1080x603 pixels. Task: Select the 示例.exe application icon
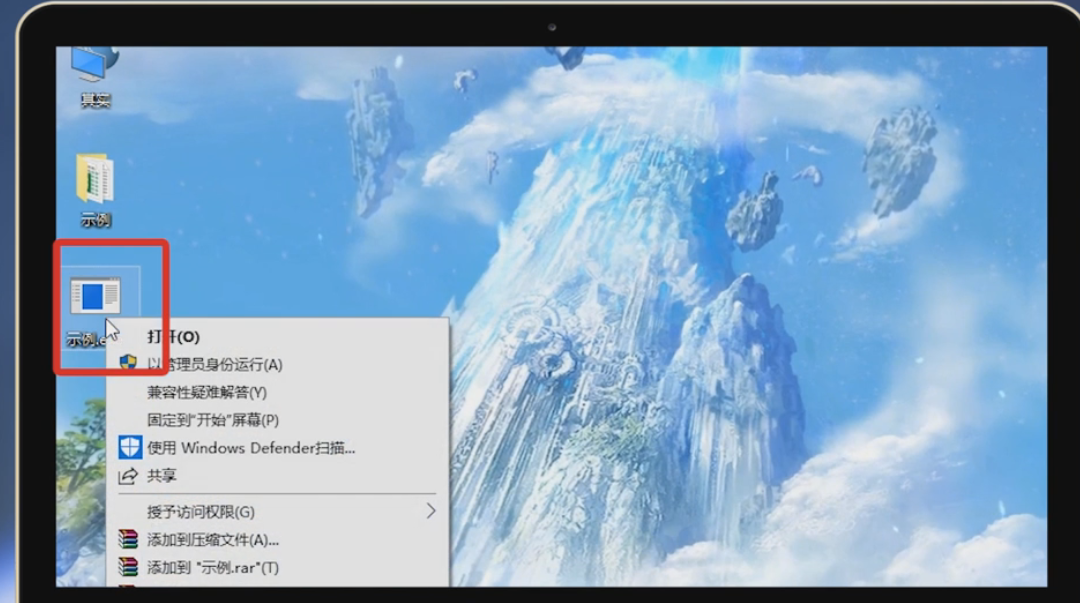[95, 296]
